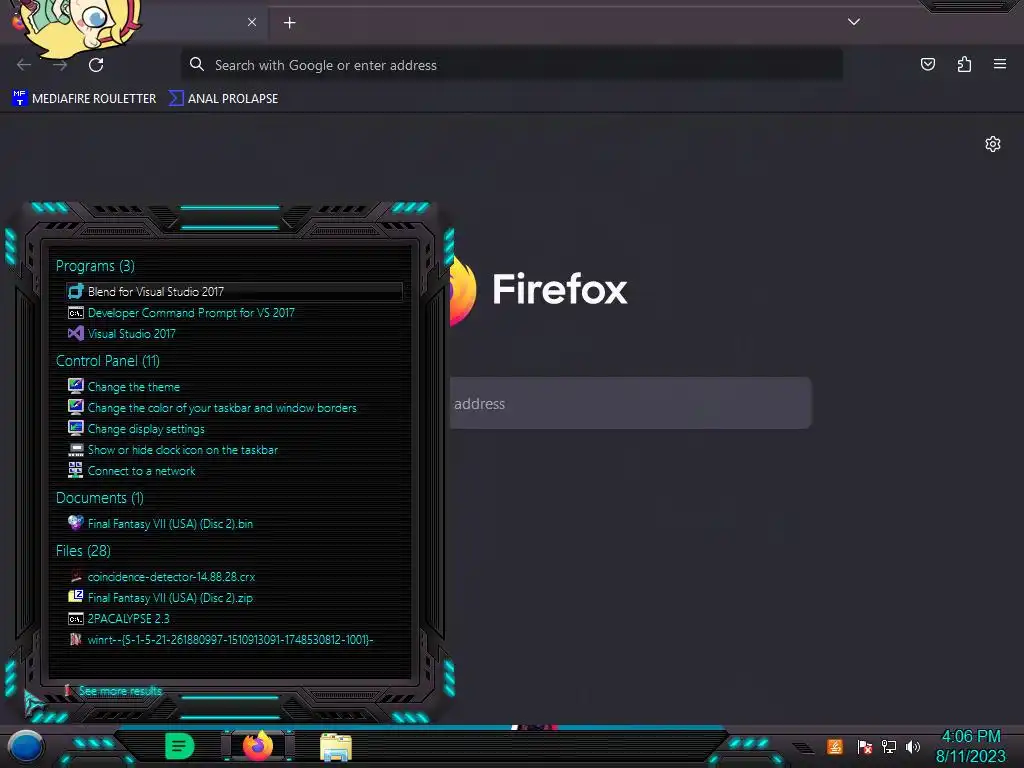1024x768 pixels.
Task: Reload the current Firefox page
Action: (x=96, y=65)
